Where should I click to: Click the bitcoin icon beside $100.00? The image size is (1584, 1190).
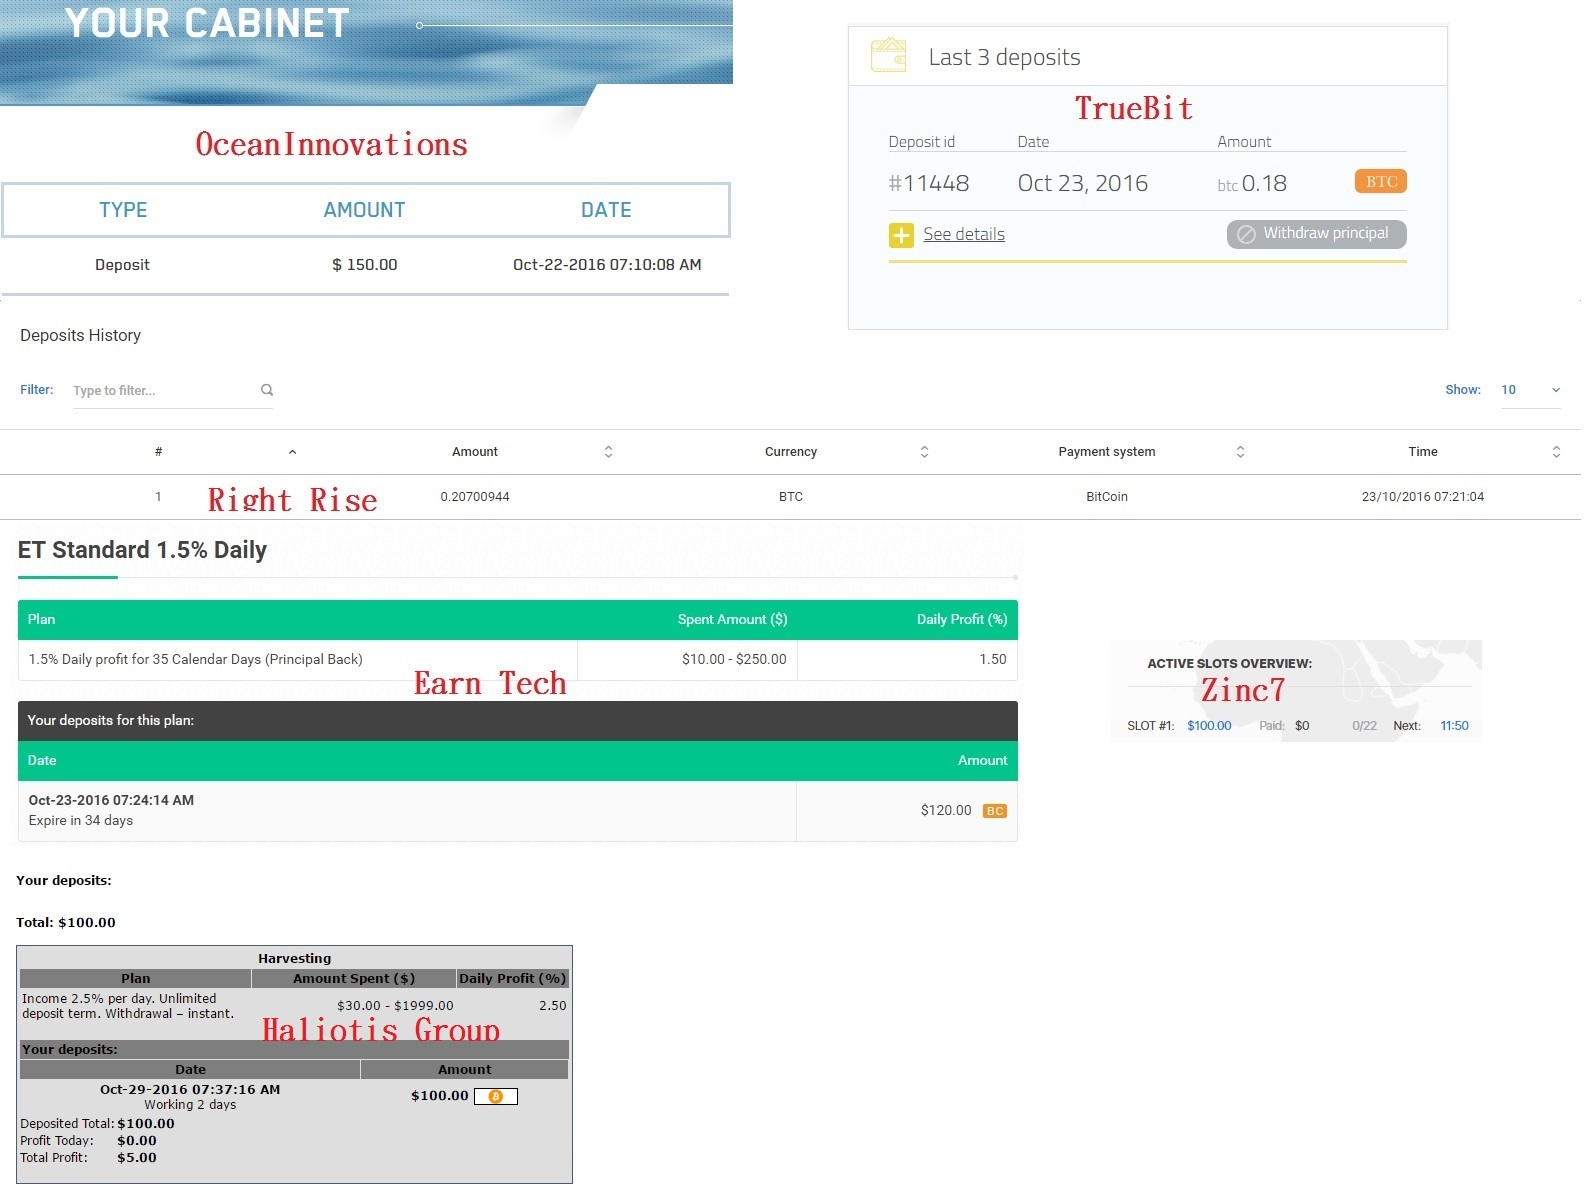pyautogui.click(x=496, y=1097)
